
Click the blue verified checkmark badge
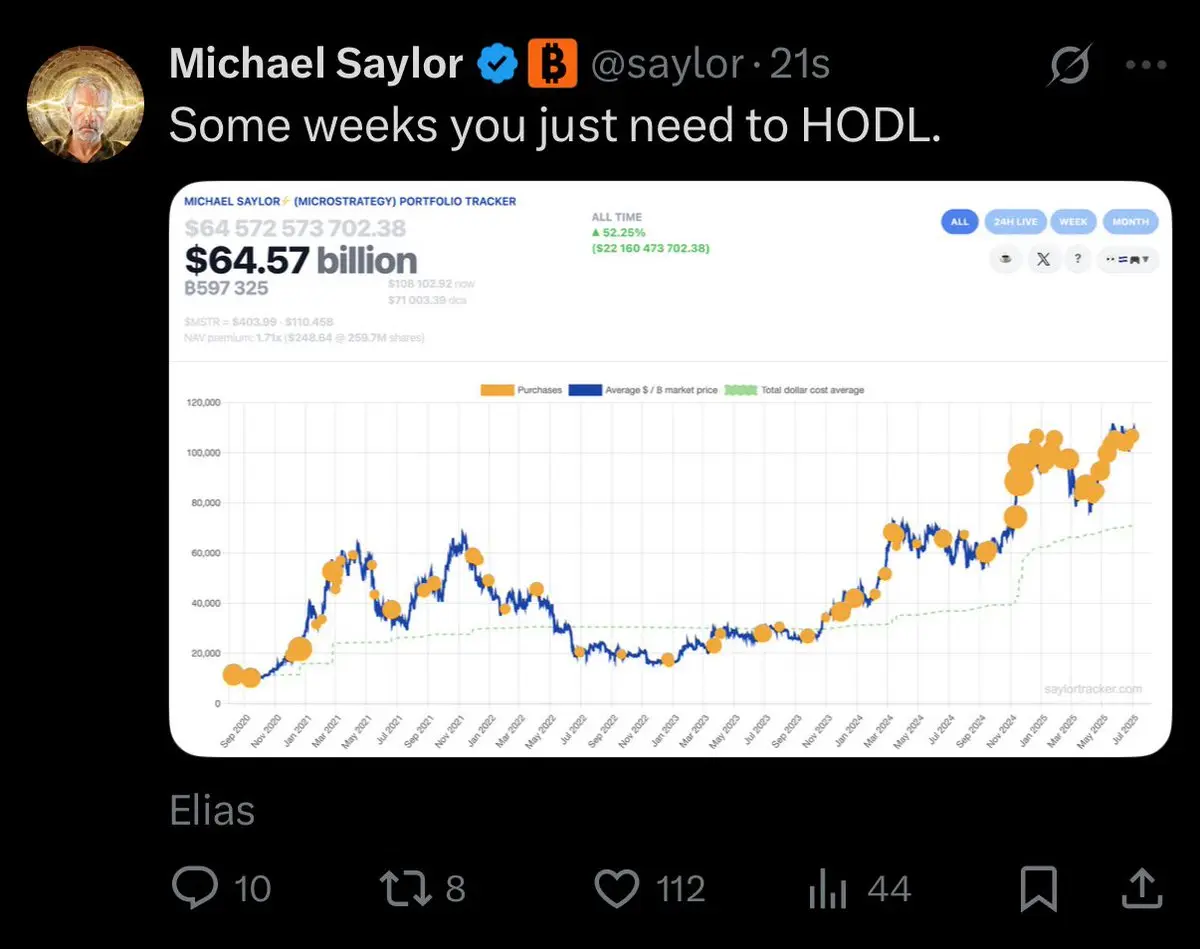(x=496, y=65)
